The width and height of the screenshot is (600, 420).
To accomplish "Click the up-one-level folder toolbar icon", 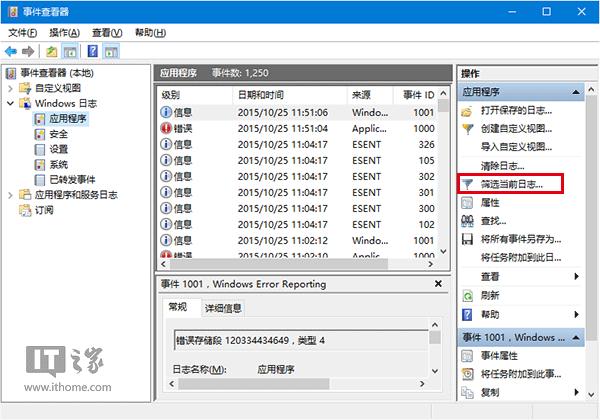I will [x=52, y=51].
